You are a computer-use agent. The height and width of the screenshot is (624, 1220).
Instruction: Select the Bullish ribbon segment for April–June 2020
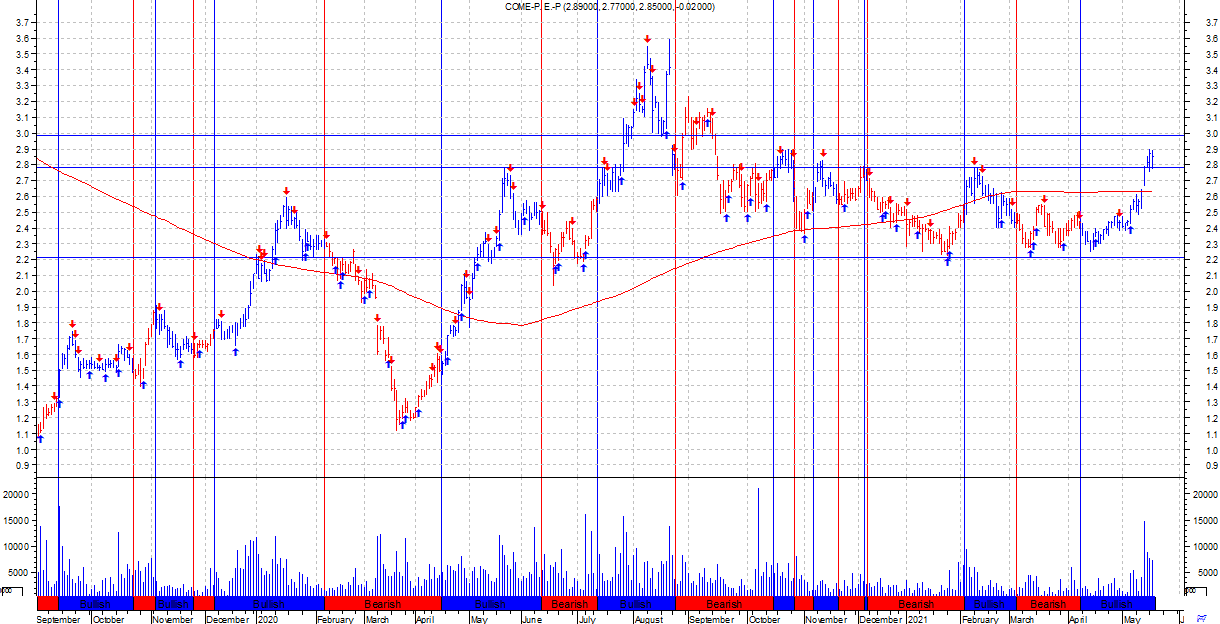click(x=490, y=603)
